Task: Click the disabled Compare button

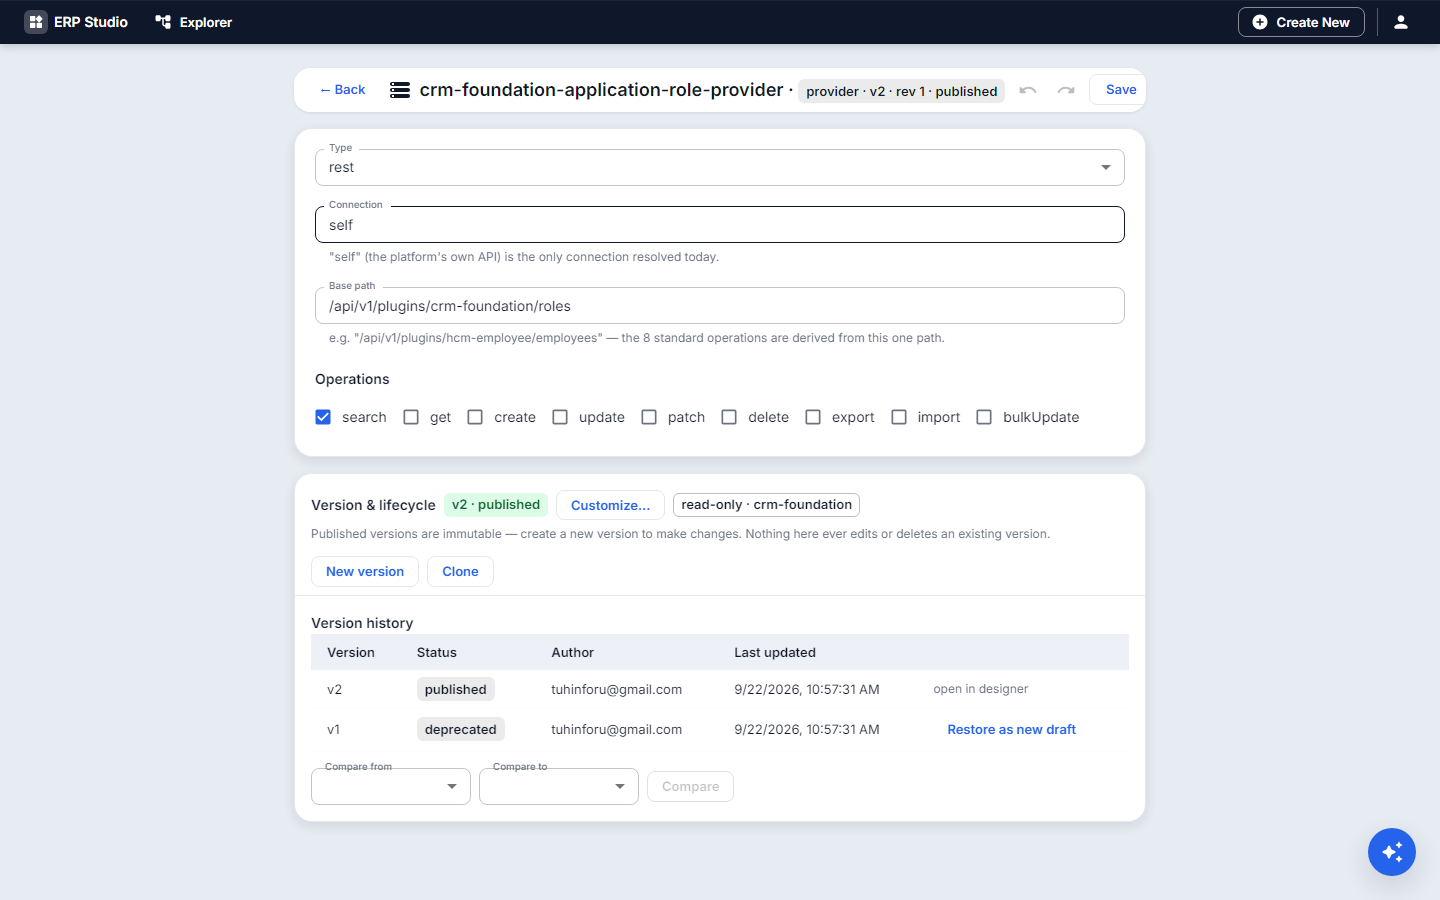Action: (690, 787)
